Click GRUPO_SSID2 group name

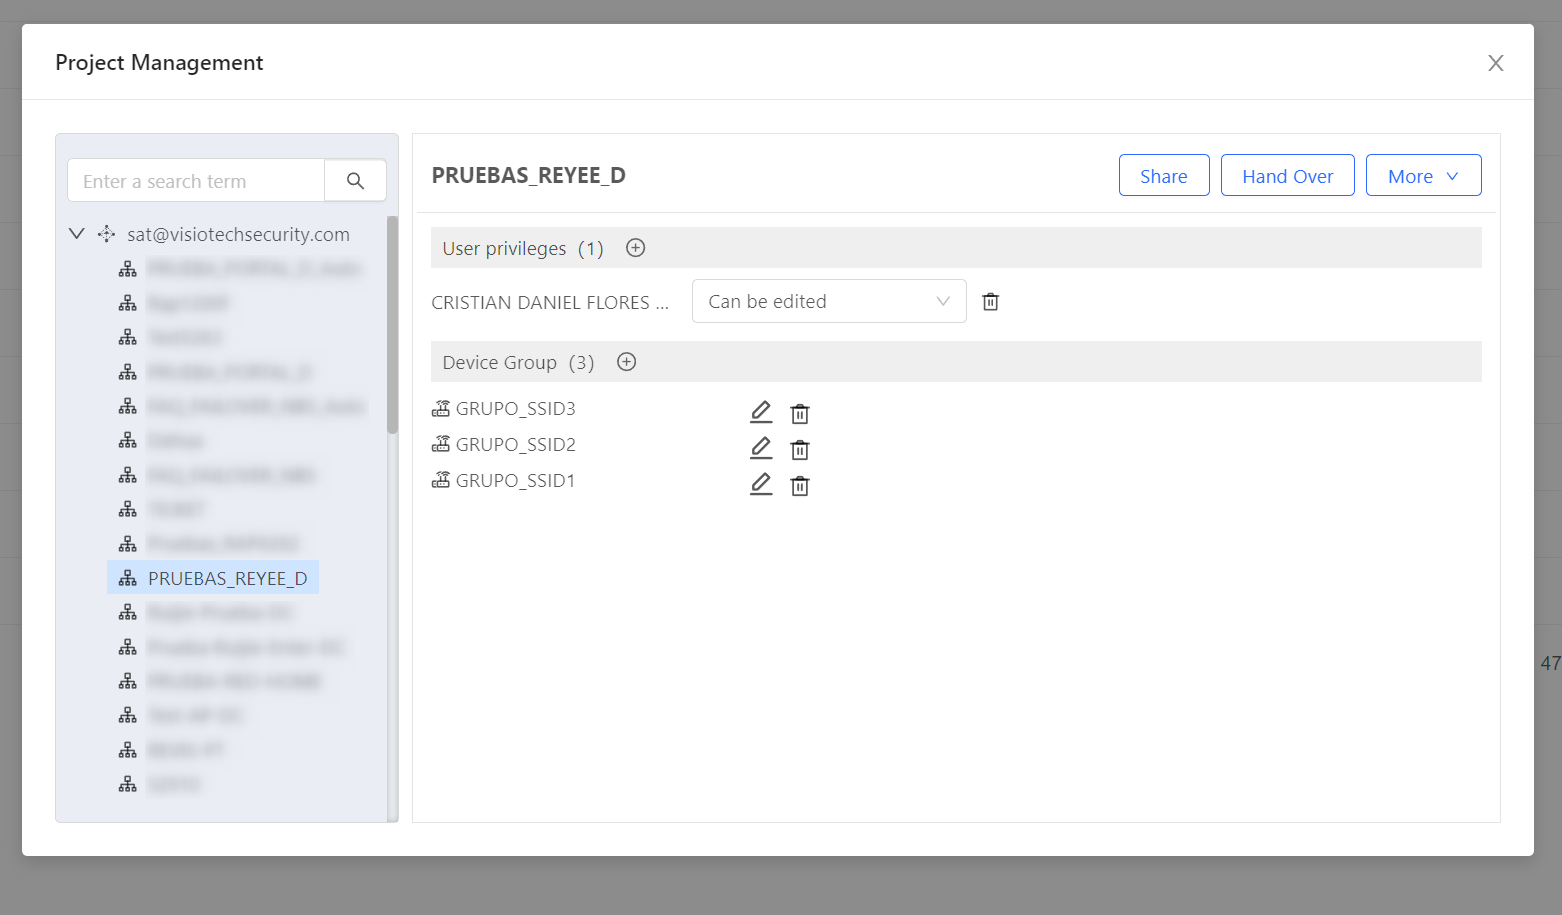coord(515,444)
